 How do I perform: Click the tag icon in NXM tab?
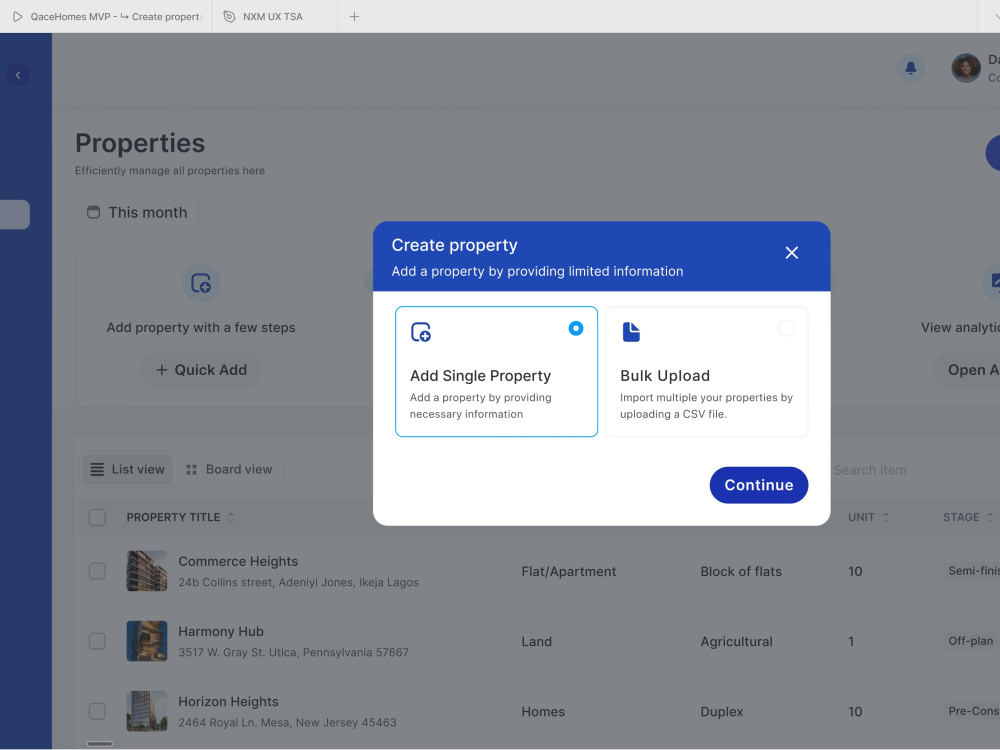pos(229,17)
